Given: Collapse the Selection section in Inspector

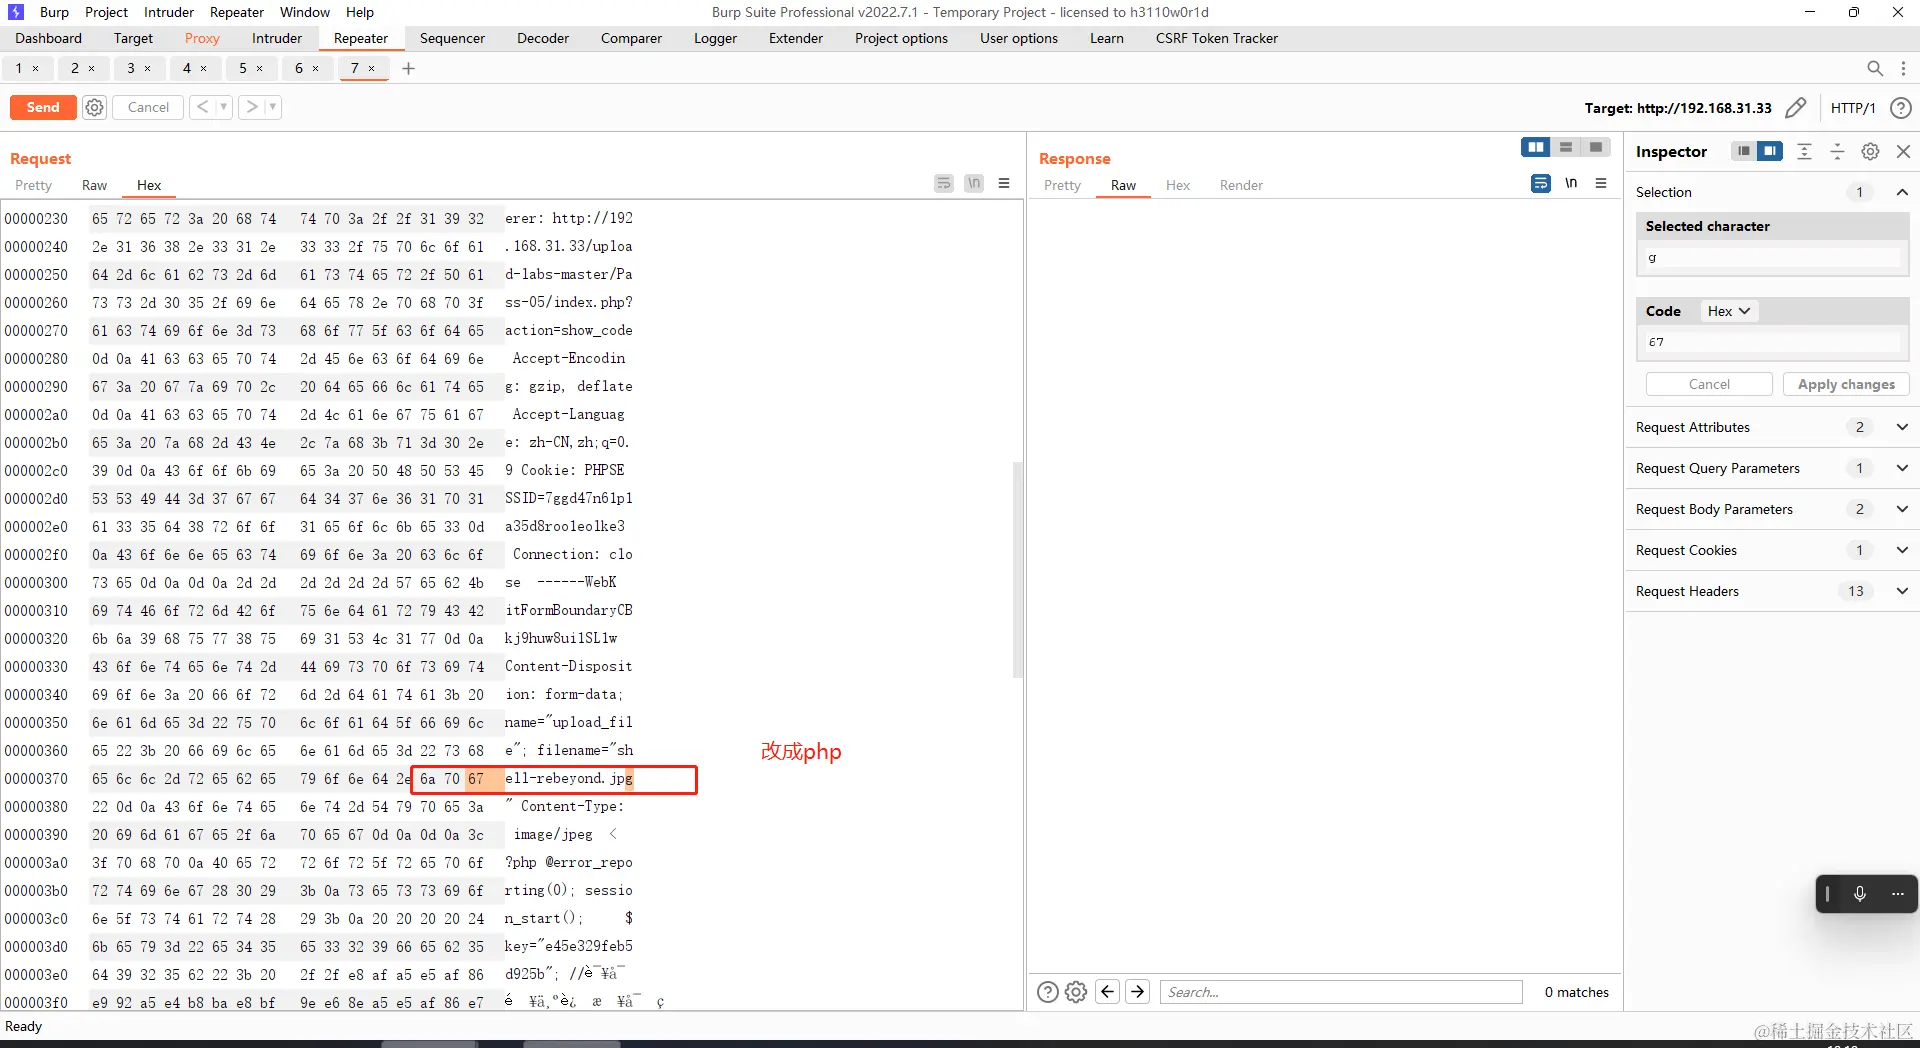Looking at the screenshot, I should click(x=1902, y=192).
